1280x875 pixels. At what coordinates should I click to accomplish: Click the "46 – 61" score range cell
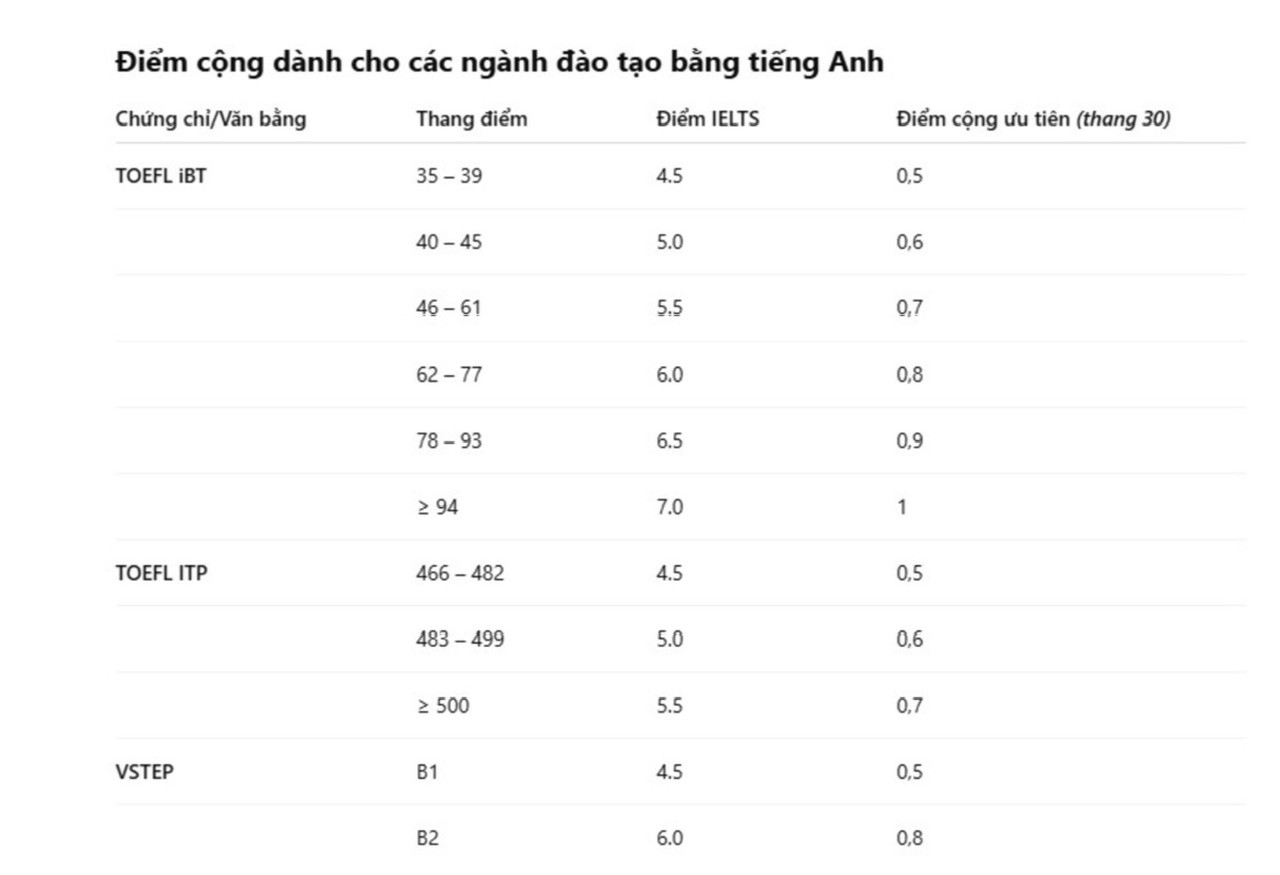point(449,308)
